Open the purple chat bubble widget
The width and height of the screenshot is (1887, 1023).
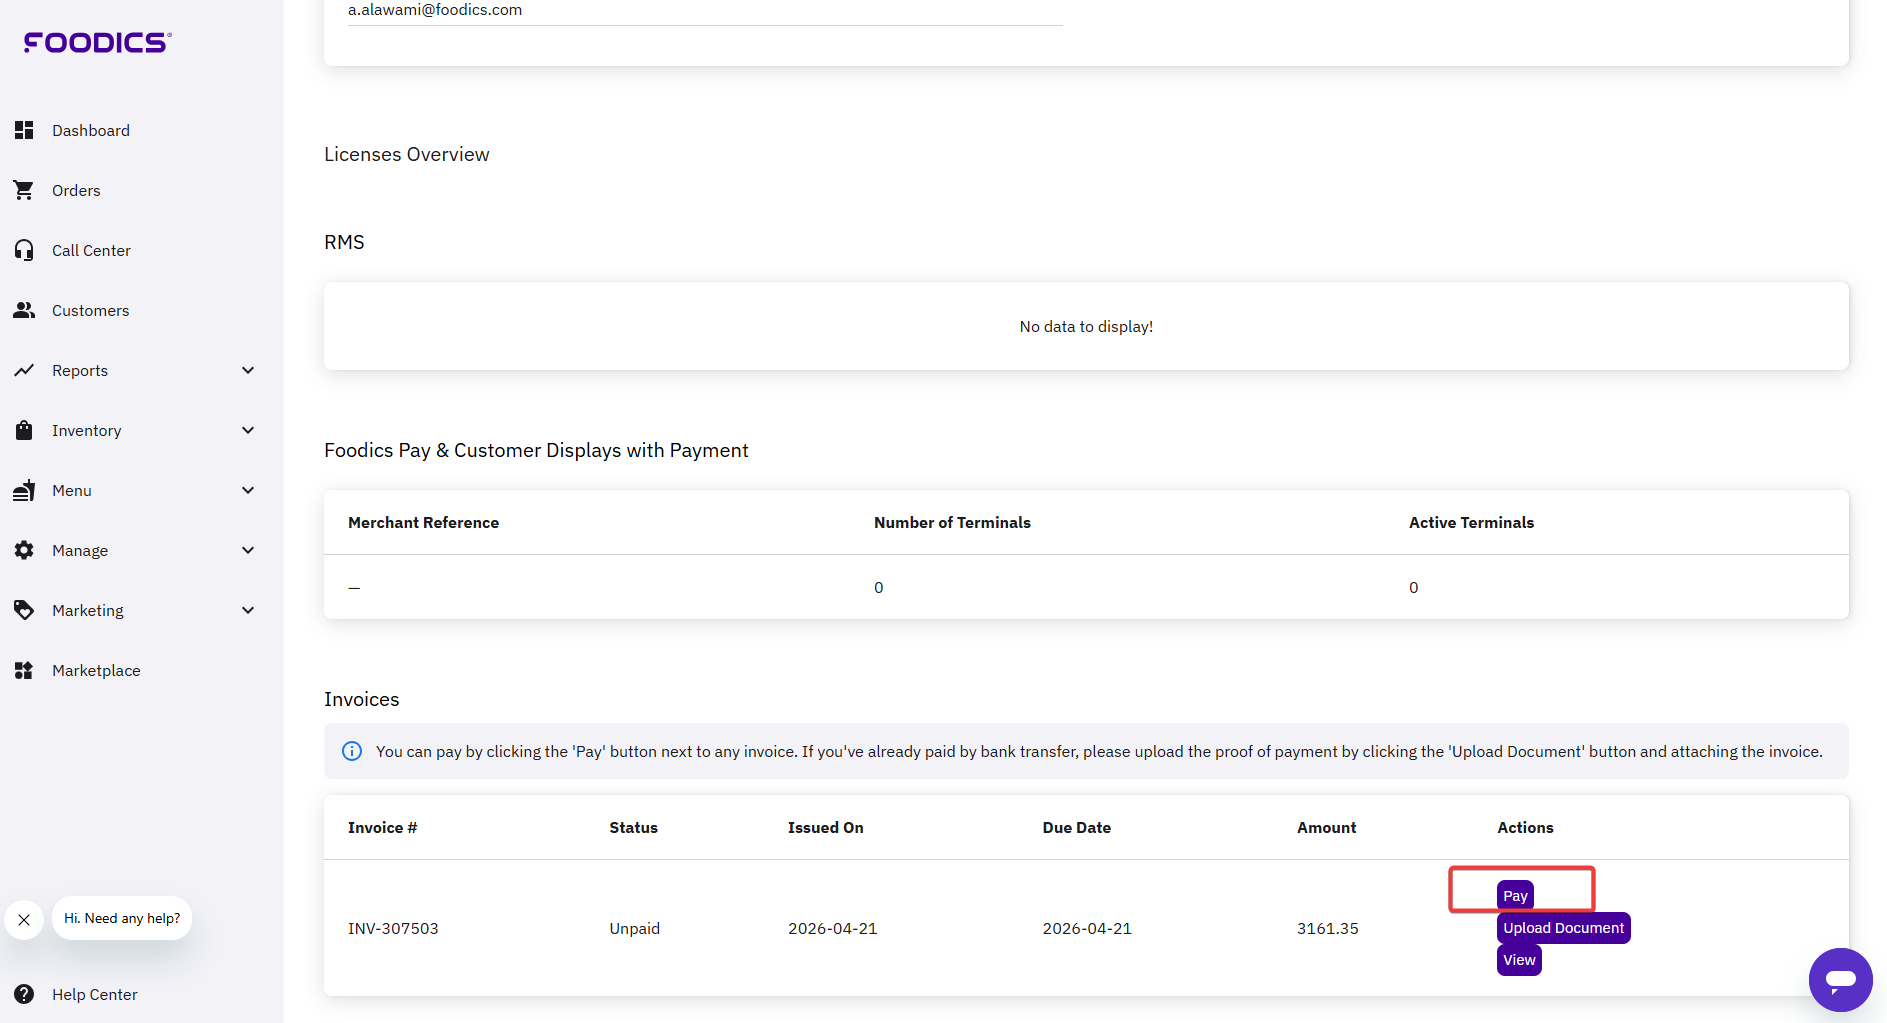pyautogui.click(x=1840, y=980)
